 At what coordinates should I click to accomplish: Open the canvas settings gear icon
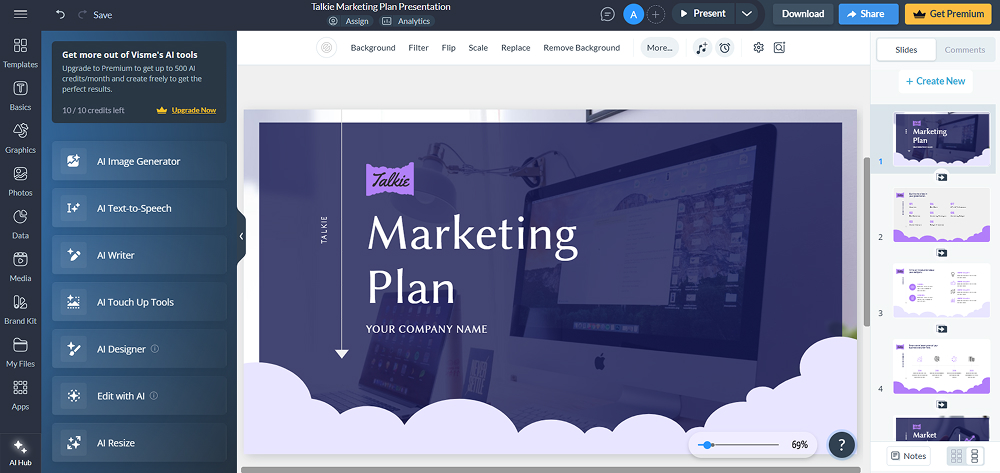pyautogui.click(x=758, y=48)
